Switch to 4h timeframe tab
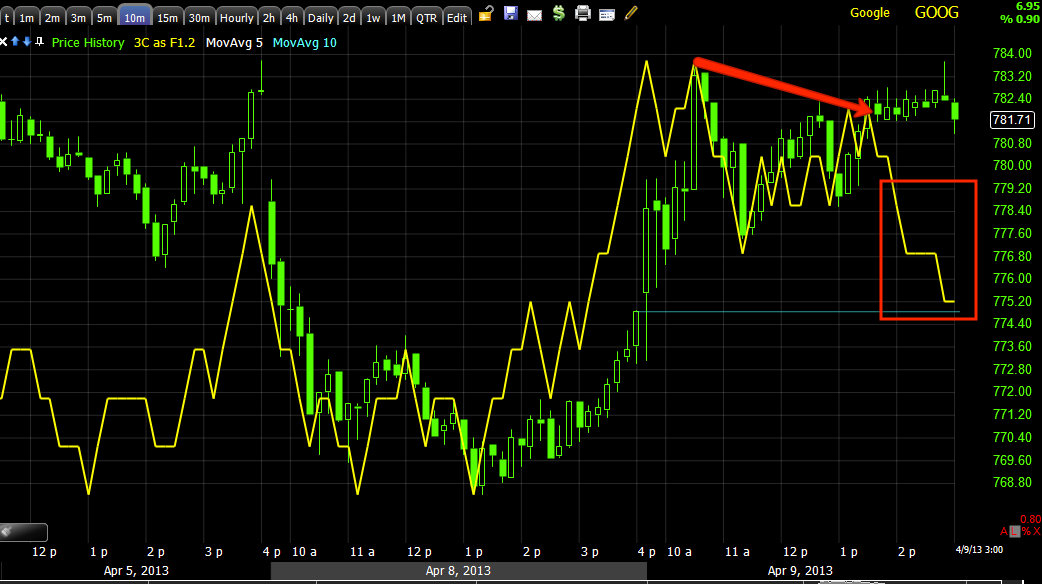Viewport: 1042px width, 584px height. click(x=292, y=18)
